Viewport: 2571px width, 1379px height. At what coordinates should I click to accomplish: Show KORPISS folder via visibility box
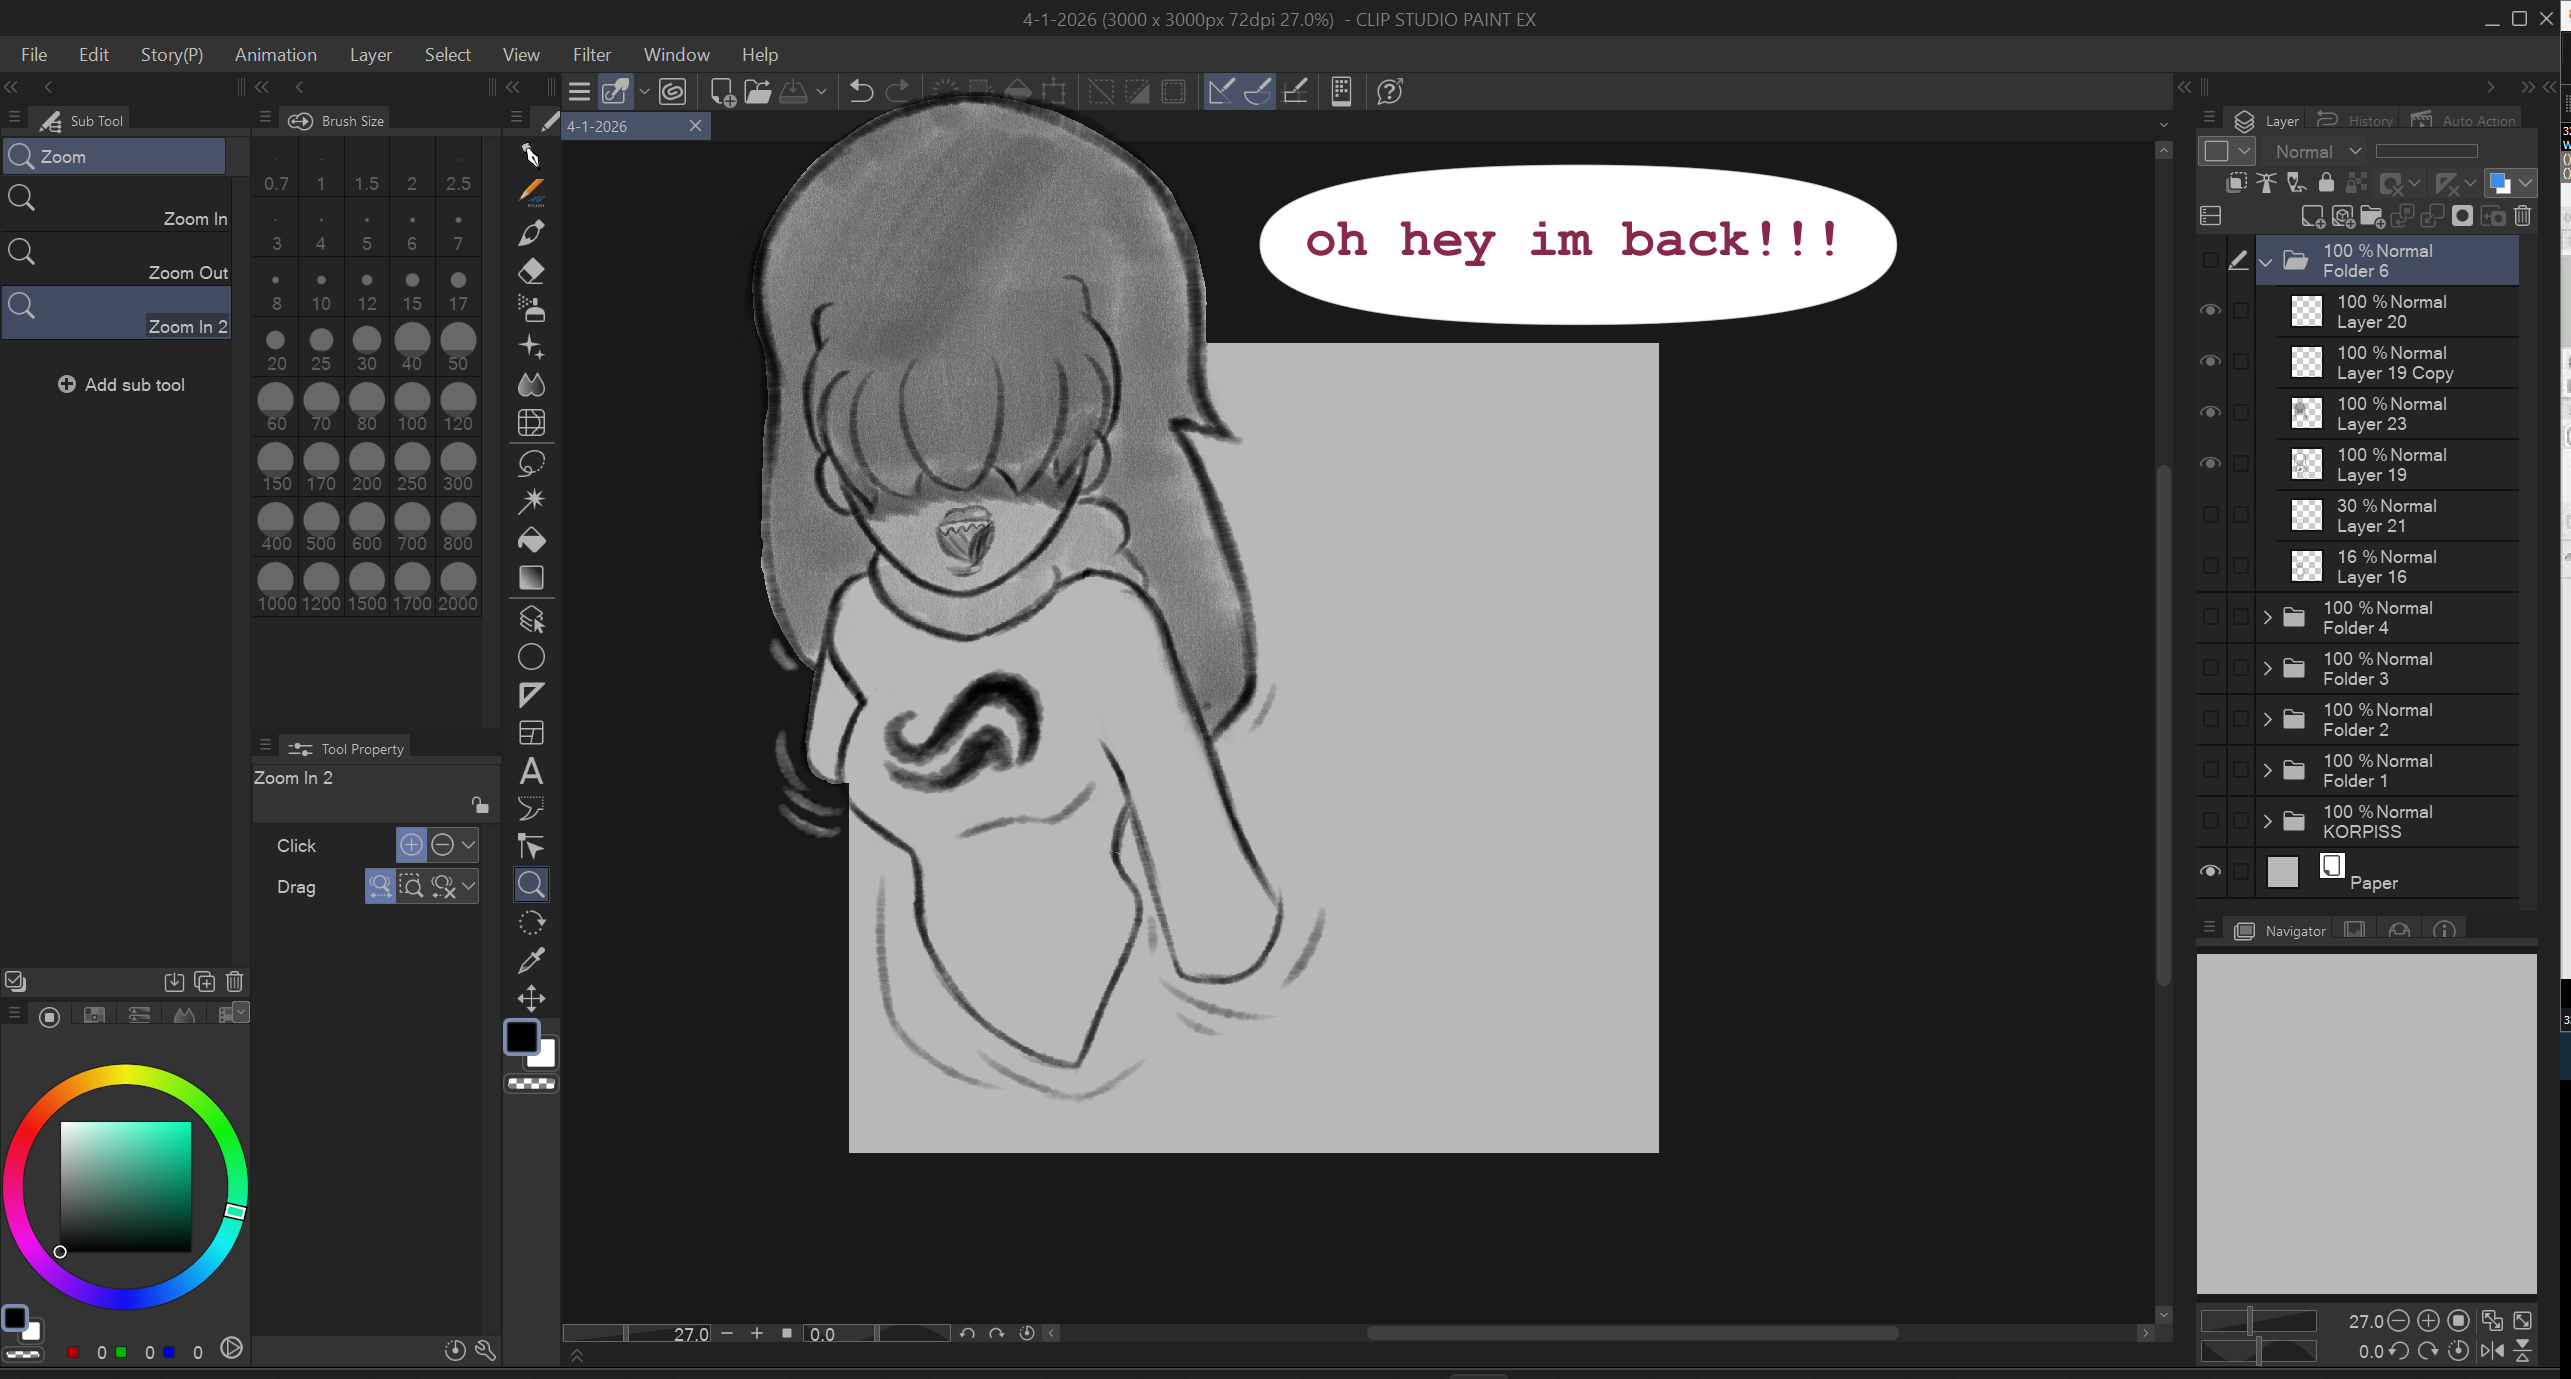pyautogui.click(x=2211, y=821)
